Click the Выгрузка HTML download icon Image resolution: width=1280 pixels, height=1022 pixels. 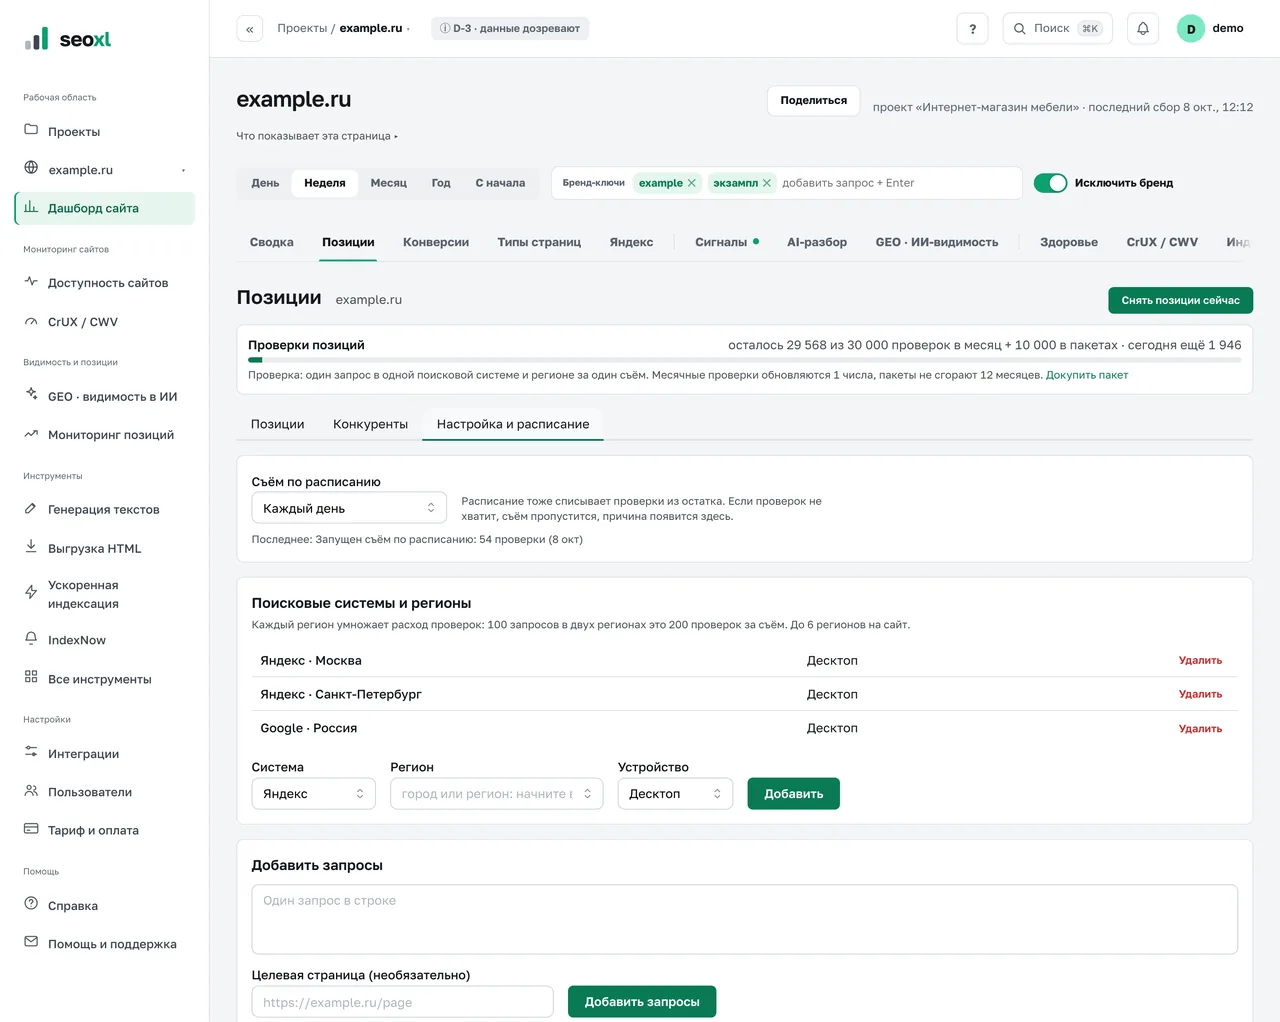point(31,547)
